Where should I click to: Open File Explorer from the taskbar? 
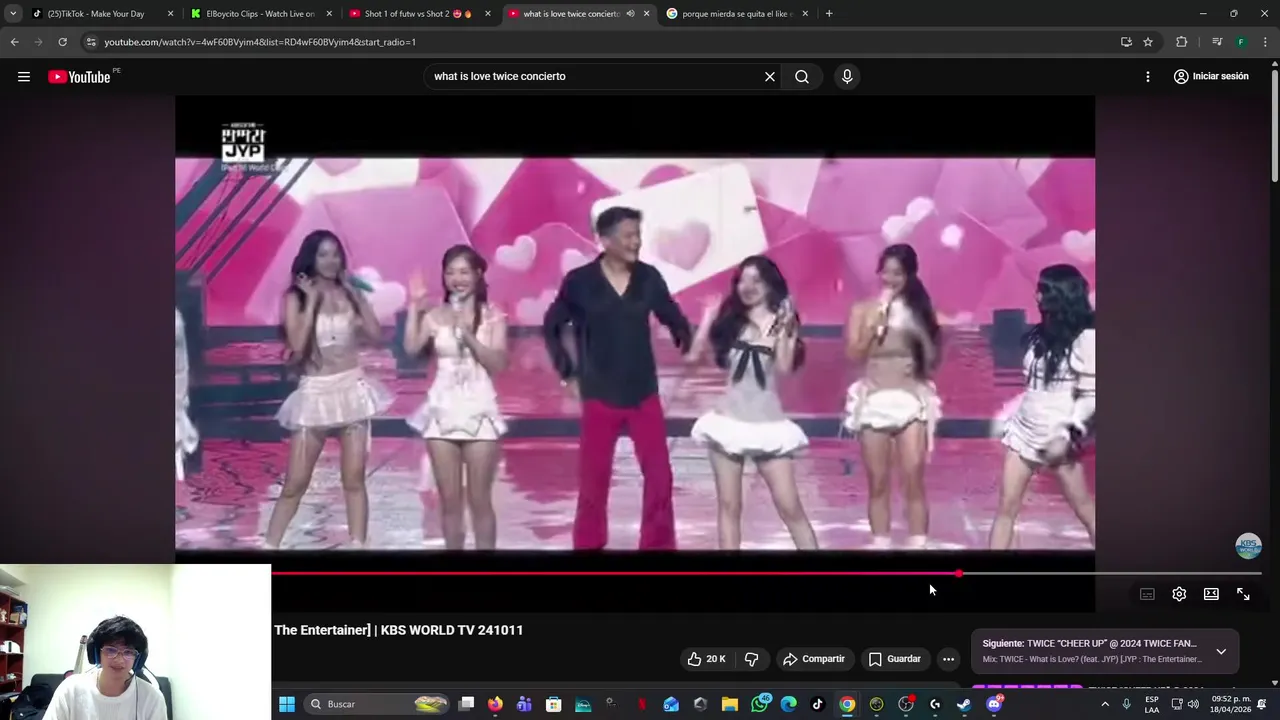coord(730,704)
